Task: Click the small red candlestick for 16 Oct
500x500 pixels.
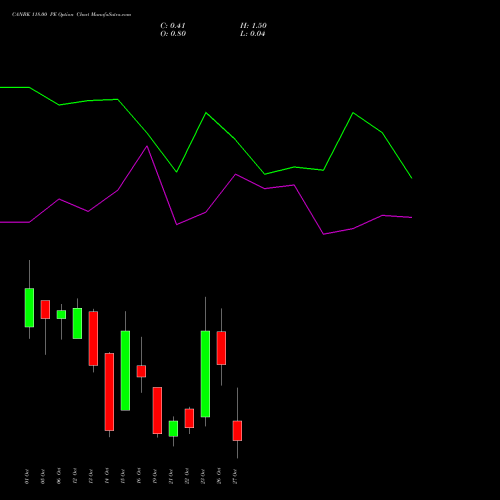Action: click(x=141, y=371)
